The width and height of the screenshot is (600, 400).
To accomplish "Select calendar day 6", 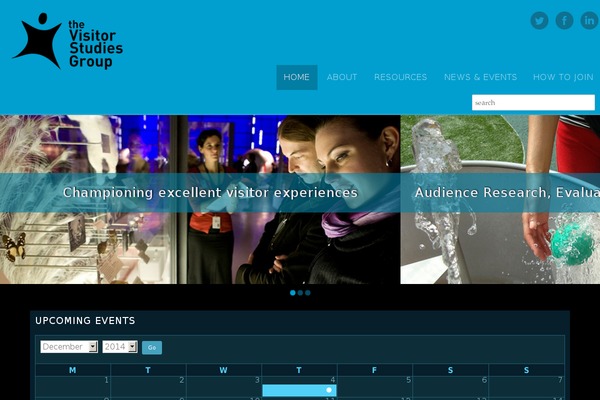I will [484, 380].
